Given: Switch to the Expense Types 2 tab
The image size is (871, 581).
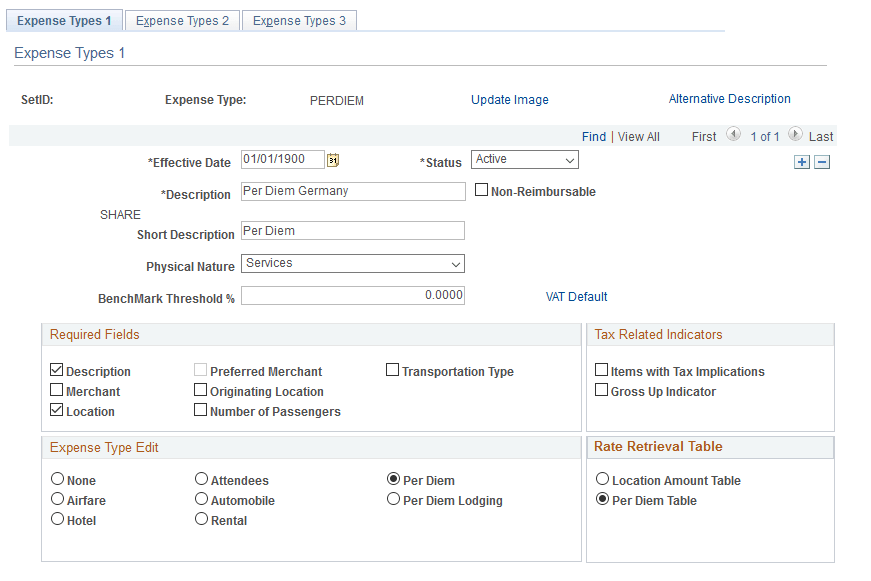Looking at the screenshot, I should point(181,20).
